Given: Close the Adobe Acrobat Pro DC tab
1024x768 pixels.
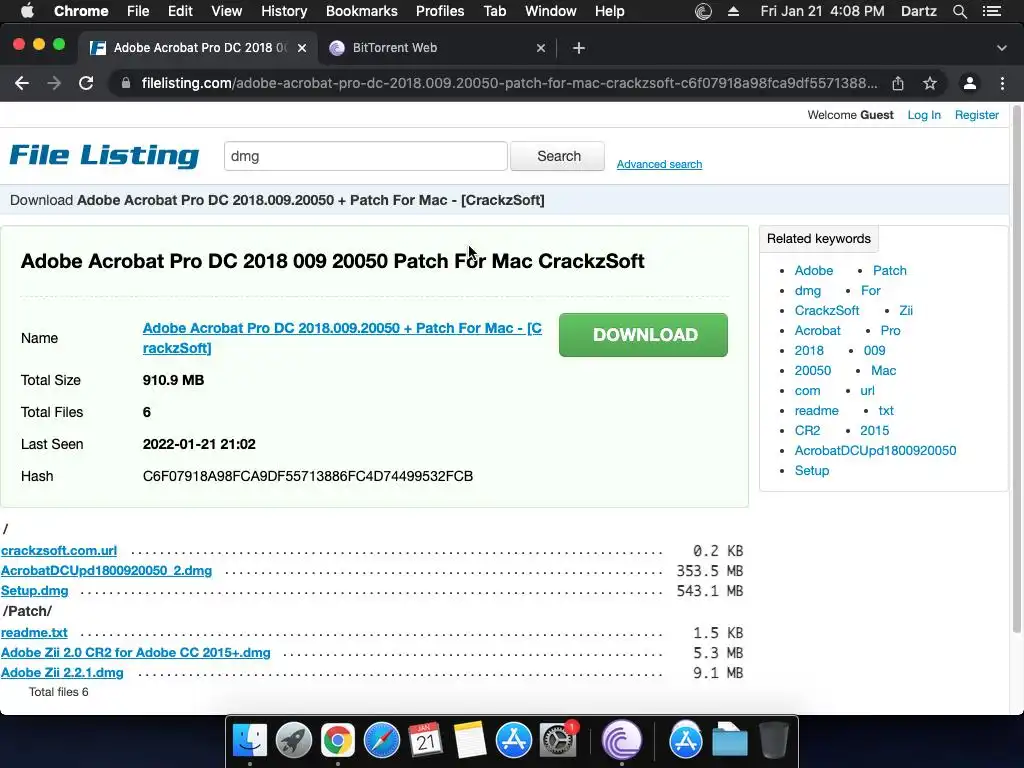Looking at the screenshot, I should click(x=302, y=48).
